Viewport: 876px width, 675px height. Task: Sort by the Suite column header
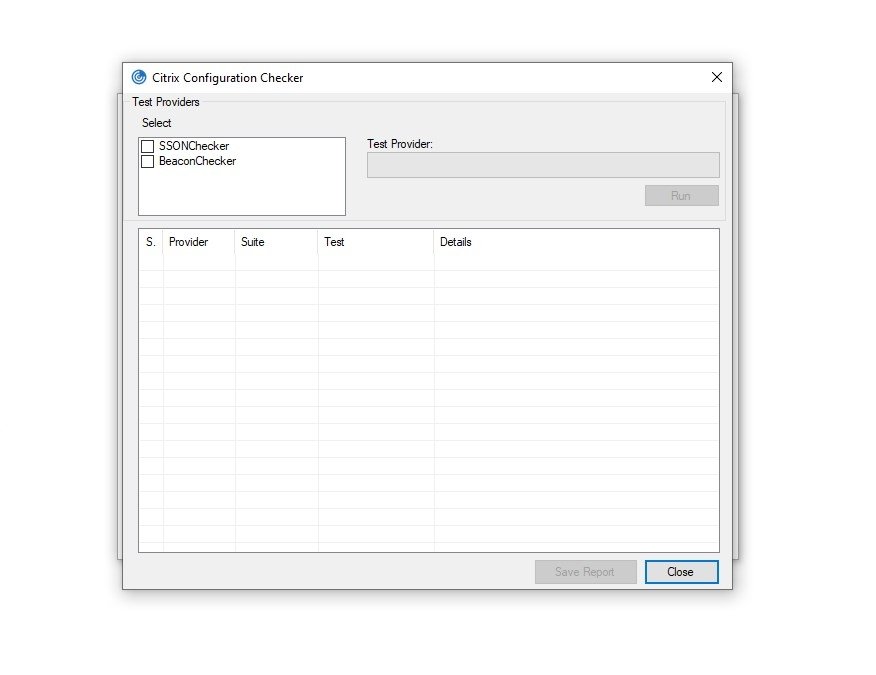pyautogui.click(x=277, y=242)
